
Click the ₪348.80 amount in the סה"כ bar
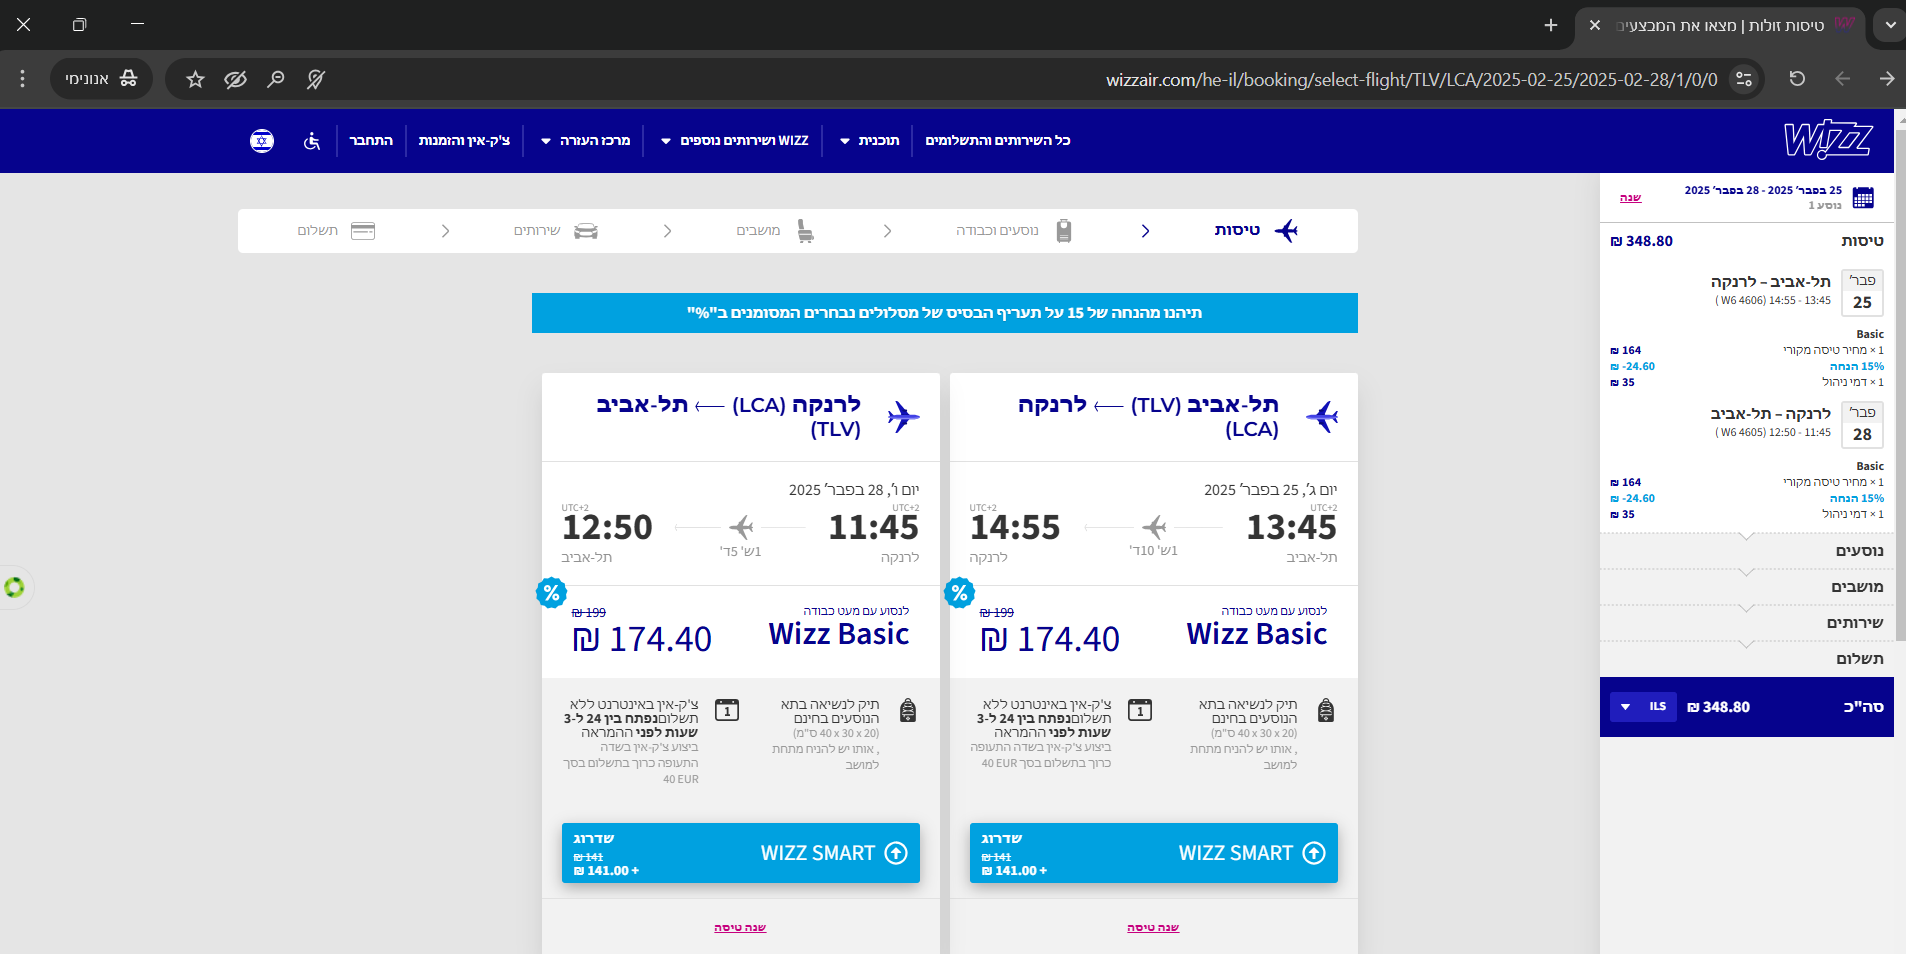coord(1719,707)
